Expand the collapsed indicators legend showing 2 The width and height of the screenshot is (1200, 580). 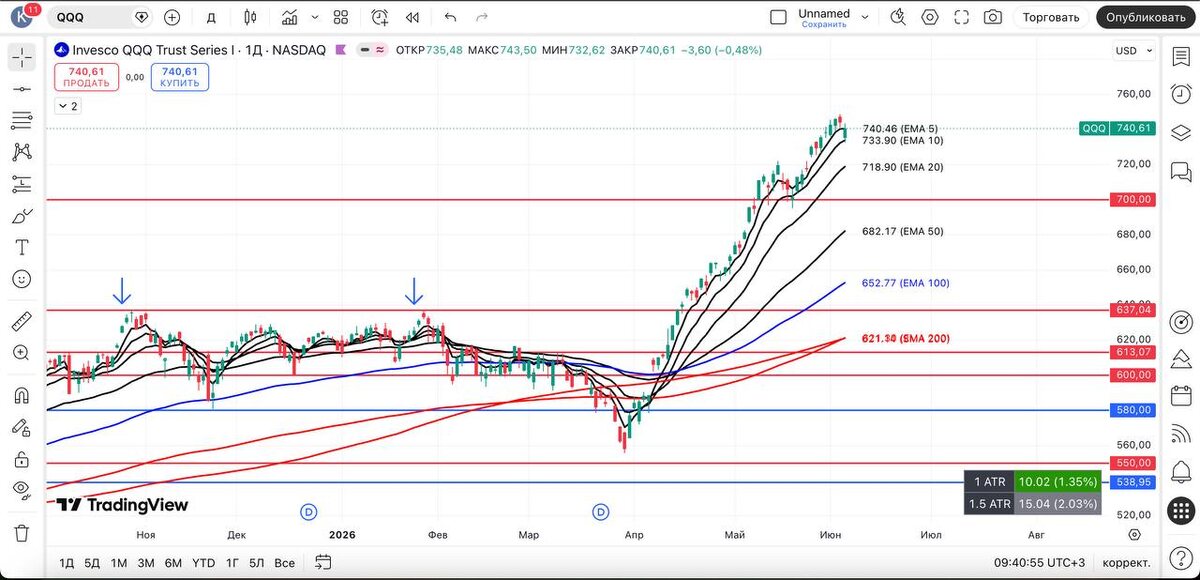point(69,106)
